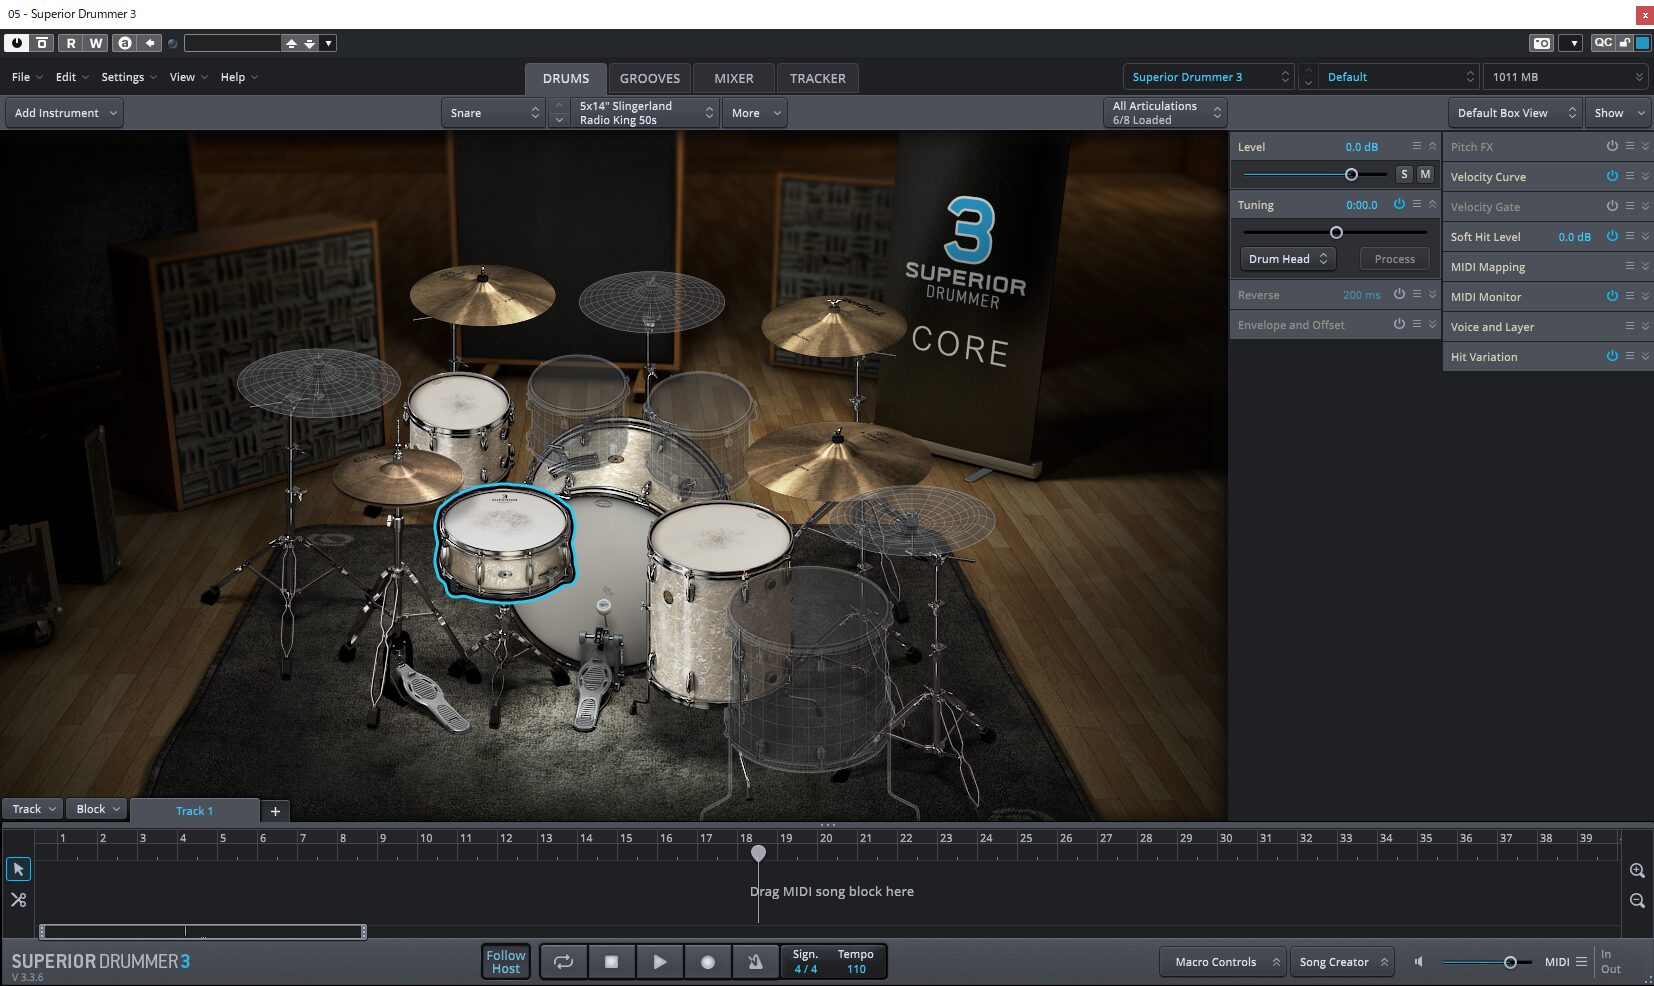
Task: Open the Show dropdown
Action: tap(1618, 113)
